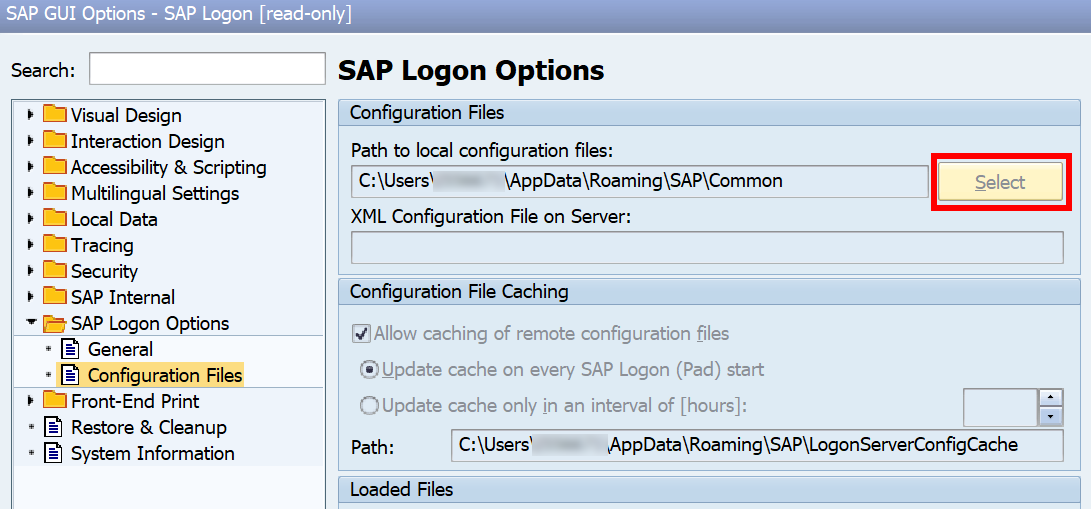The image size is (1091, 509).
Task: Select the Visual Design tree label
Action: tap(126, 115)
